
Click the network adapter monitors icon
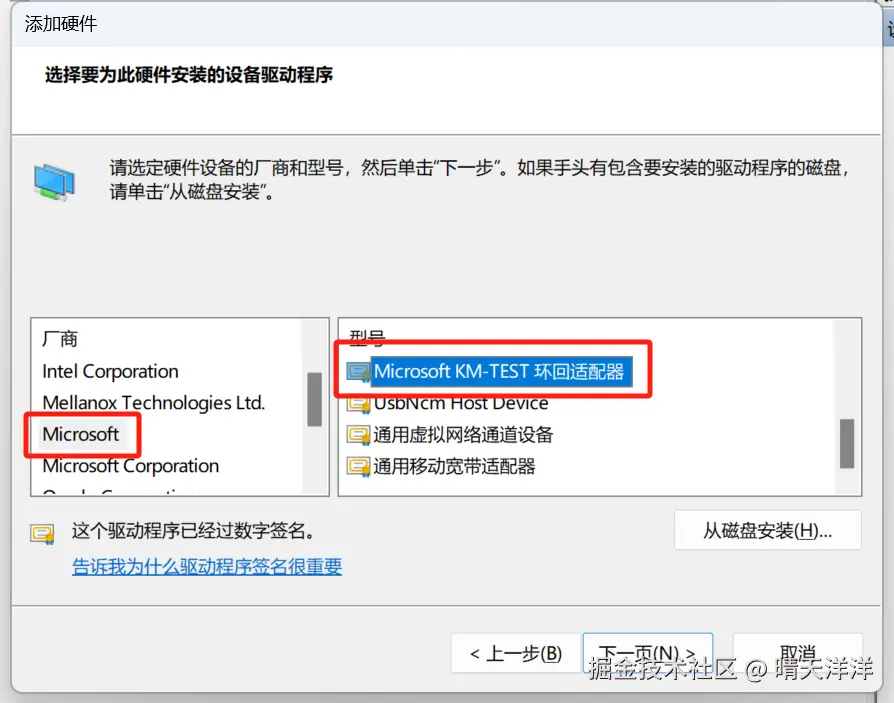pos(54,182)
